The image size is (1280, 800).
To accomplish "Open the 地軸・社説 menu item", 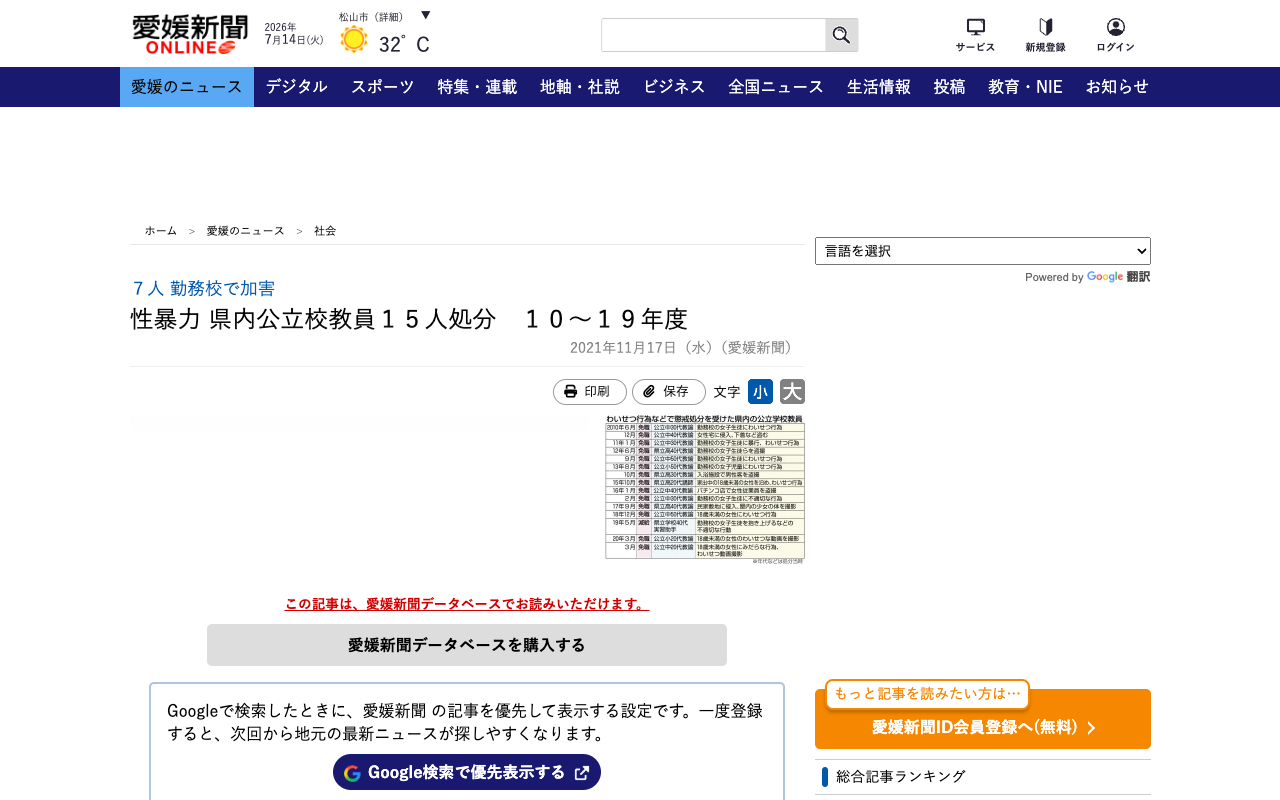I will 580,87.
